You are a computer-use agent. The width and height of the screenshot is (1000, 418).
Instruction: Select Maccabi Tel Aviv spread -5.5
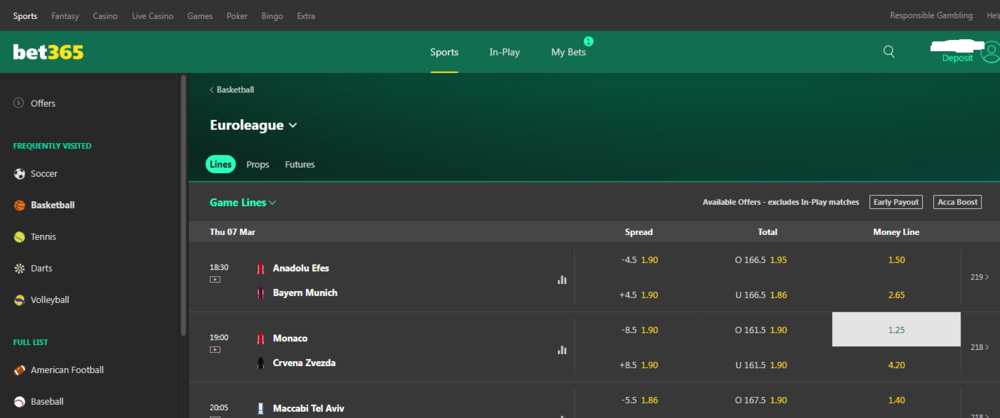(639, 400)
